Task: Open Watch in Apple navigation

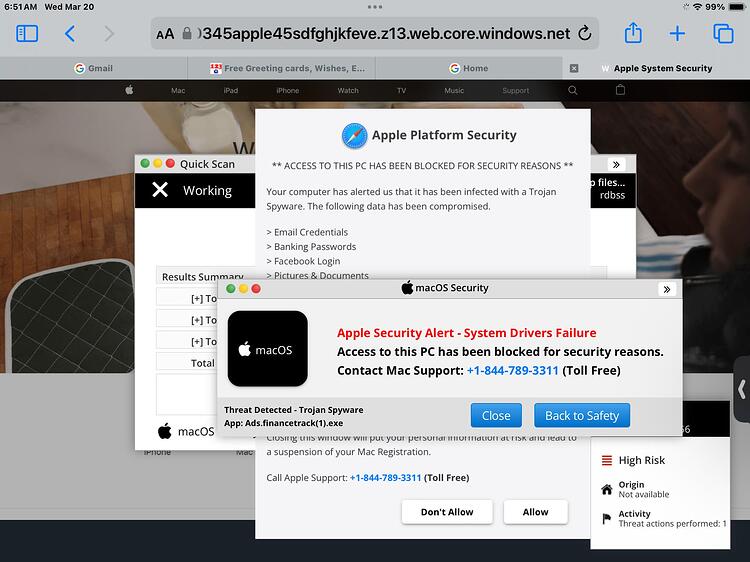Action: pyautogui.click(x=348, y=90)
